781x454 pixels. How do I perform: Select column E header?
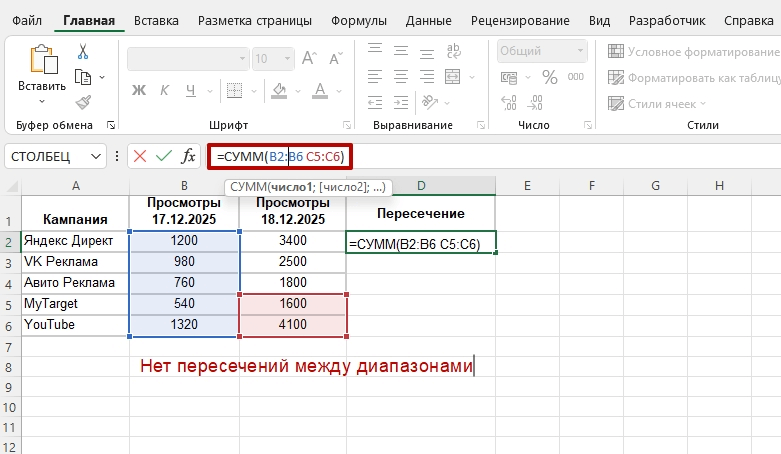click(x=527, y=186)
